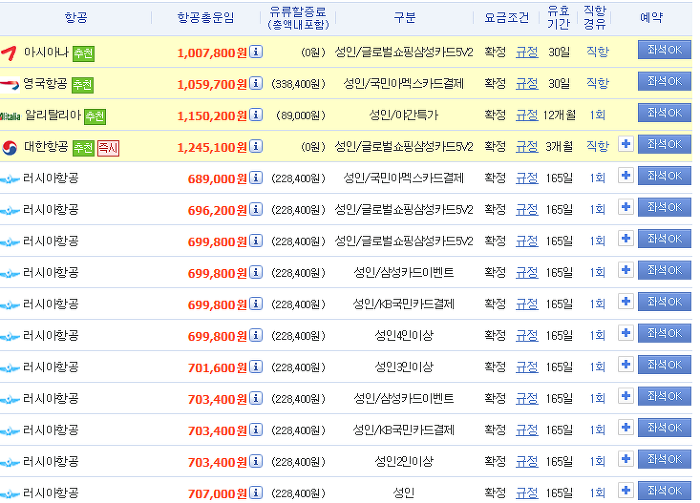The image size is (700, 503).
Task: Open fare info icon beside 1,059,700원
Action: point(256,83)
